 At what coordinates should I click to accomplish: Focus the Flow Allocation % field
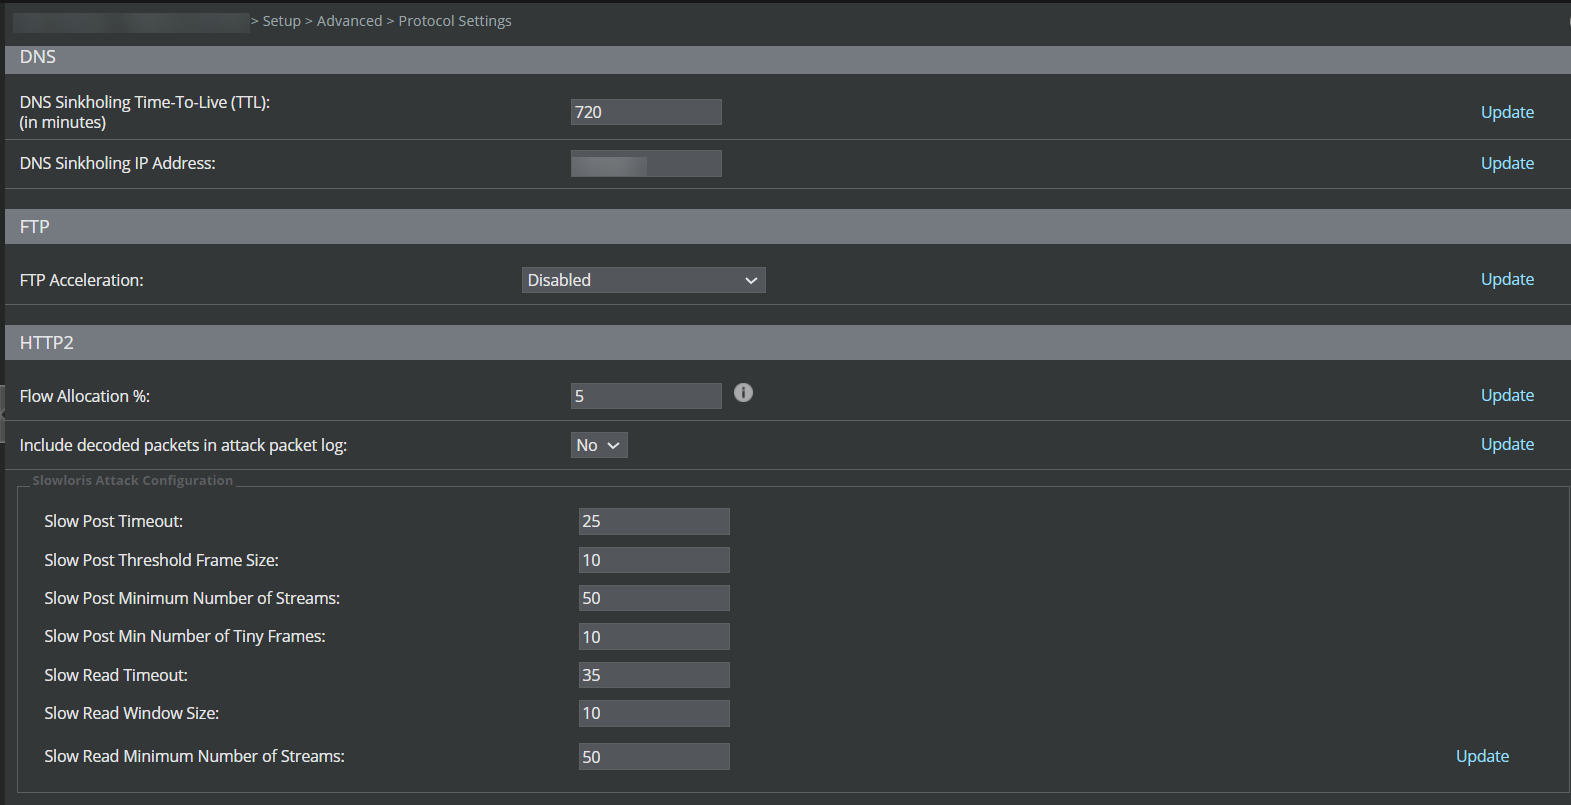[646, 396]
